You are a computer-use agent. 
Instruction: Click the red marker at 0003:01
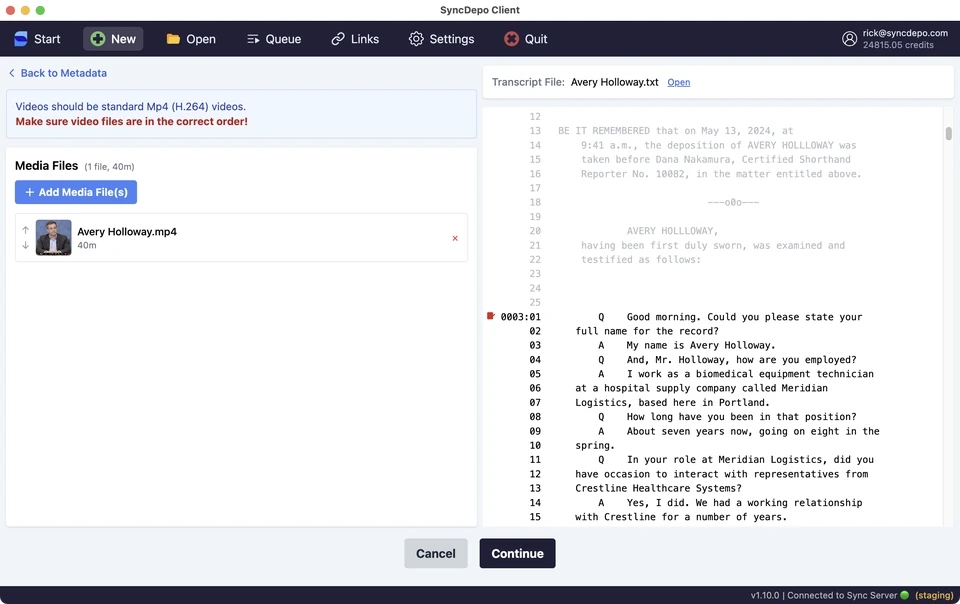pos(490,316)
